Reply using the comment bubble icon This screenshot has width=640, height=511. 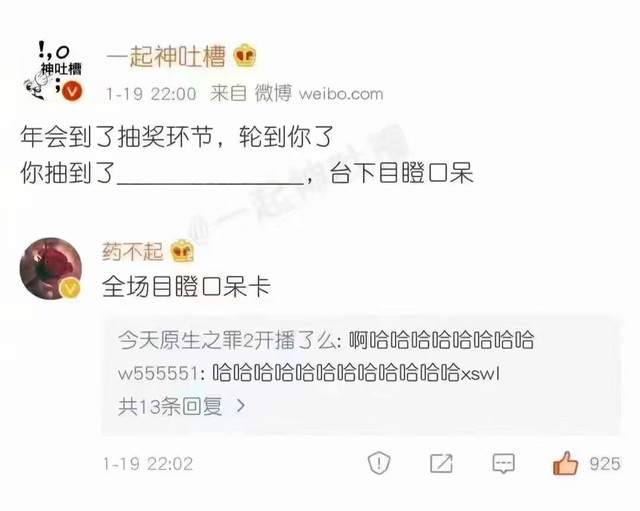[503, 464]
